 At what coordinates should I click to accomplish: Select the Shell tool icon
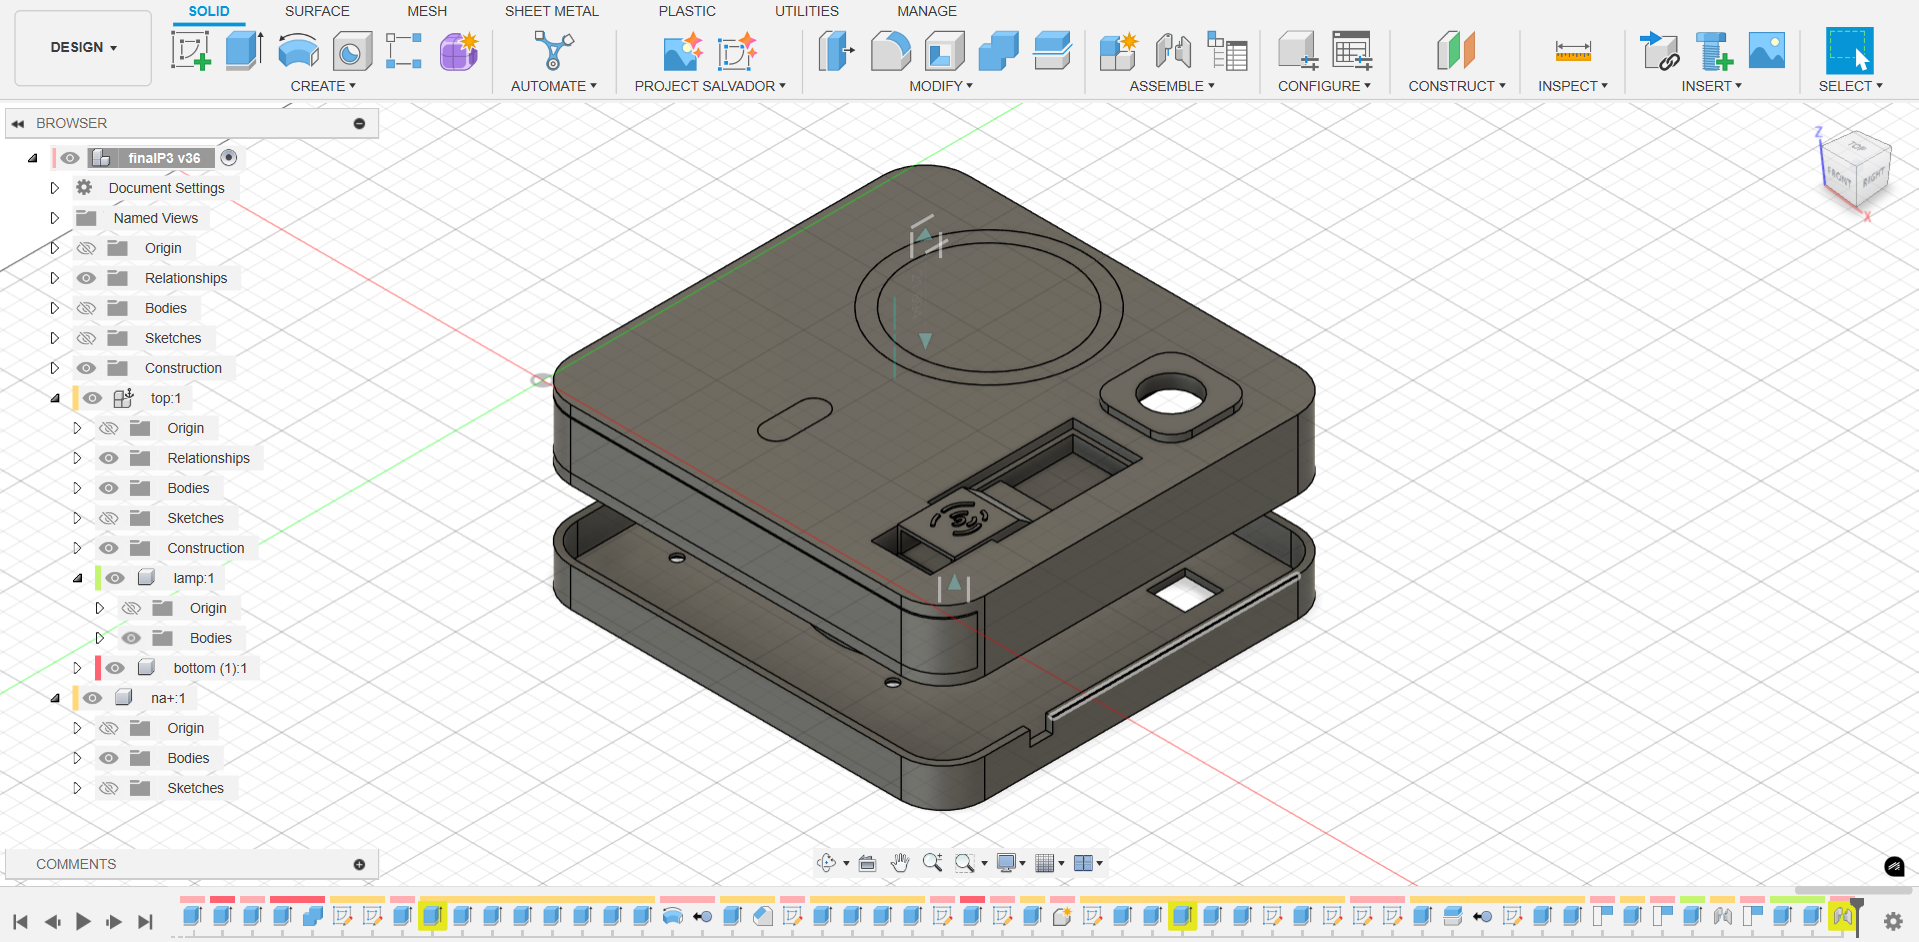click(944, 51)
